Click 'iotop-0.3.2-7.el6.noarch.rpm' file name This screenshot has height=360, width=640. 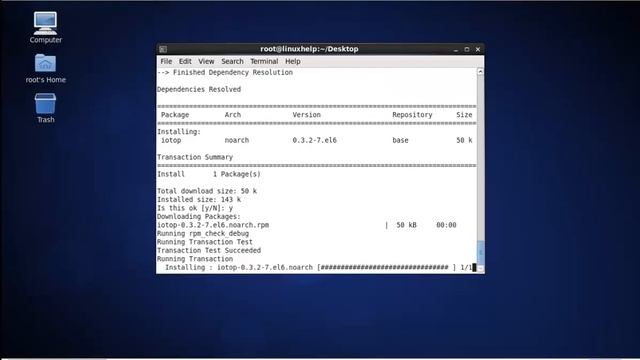pos(213,225)
